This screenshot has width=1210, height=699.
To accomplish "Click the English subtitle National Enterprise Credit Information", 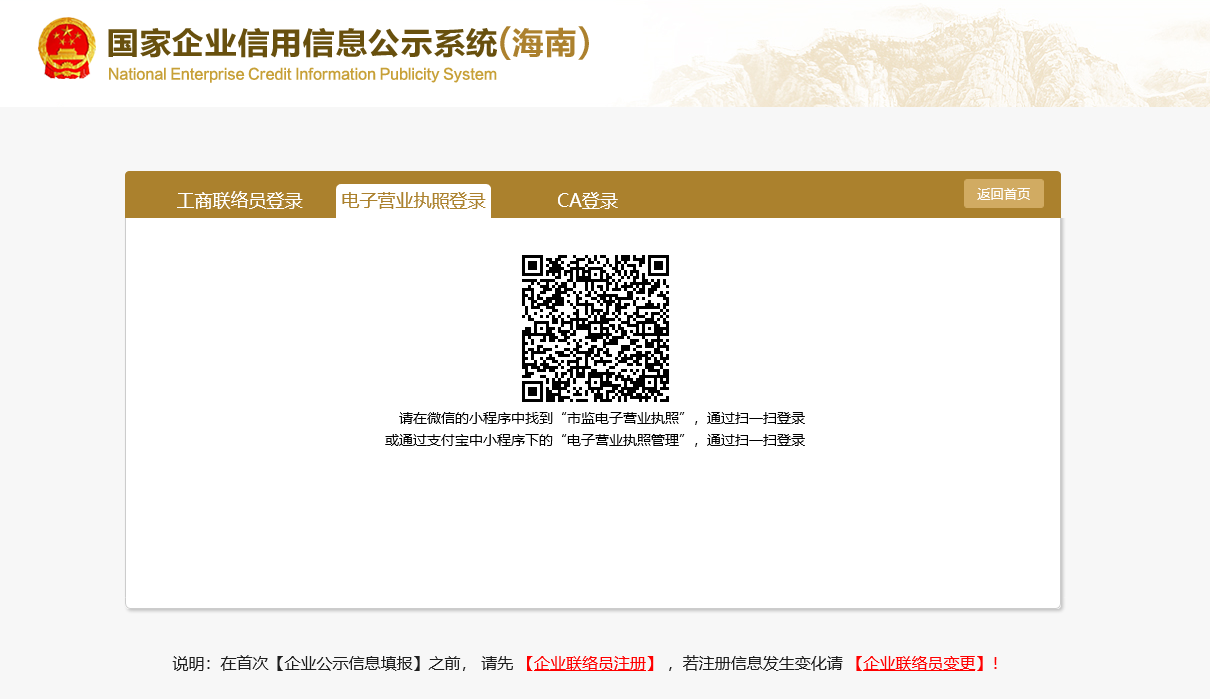I will pos(301,75).
